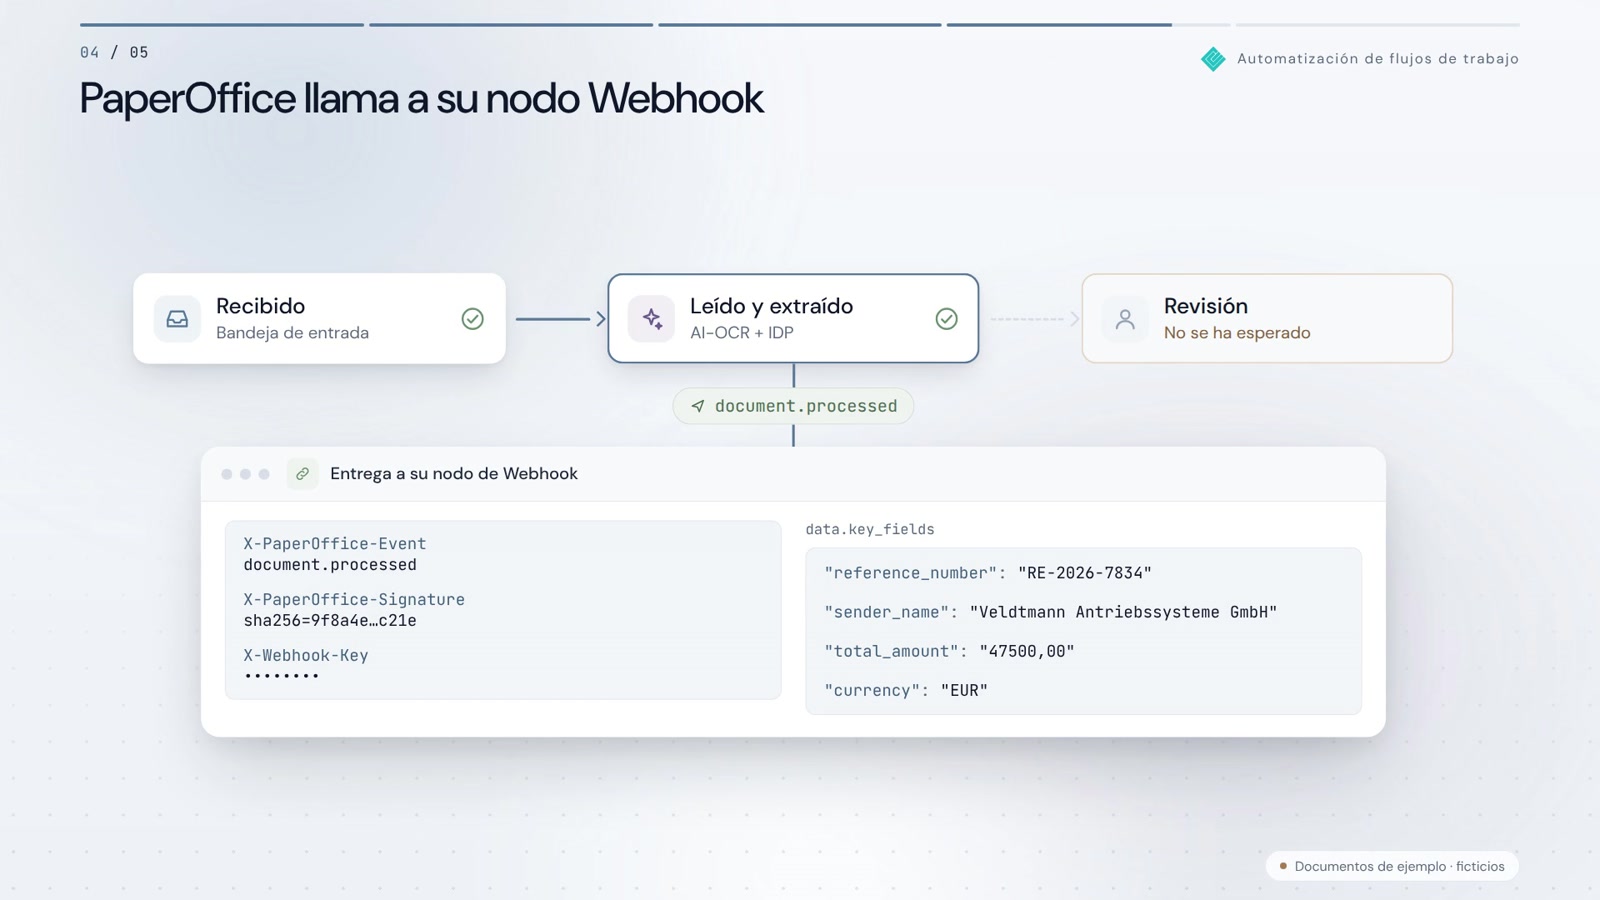Click the No se ha esperado status text
The image size is (1600, 900).
[1237, 333]
